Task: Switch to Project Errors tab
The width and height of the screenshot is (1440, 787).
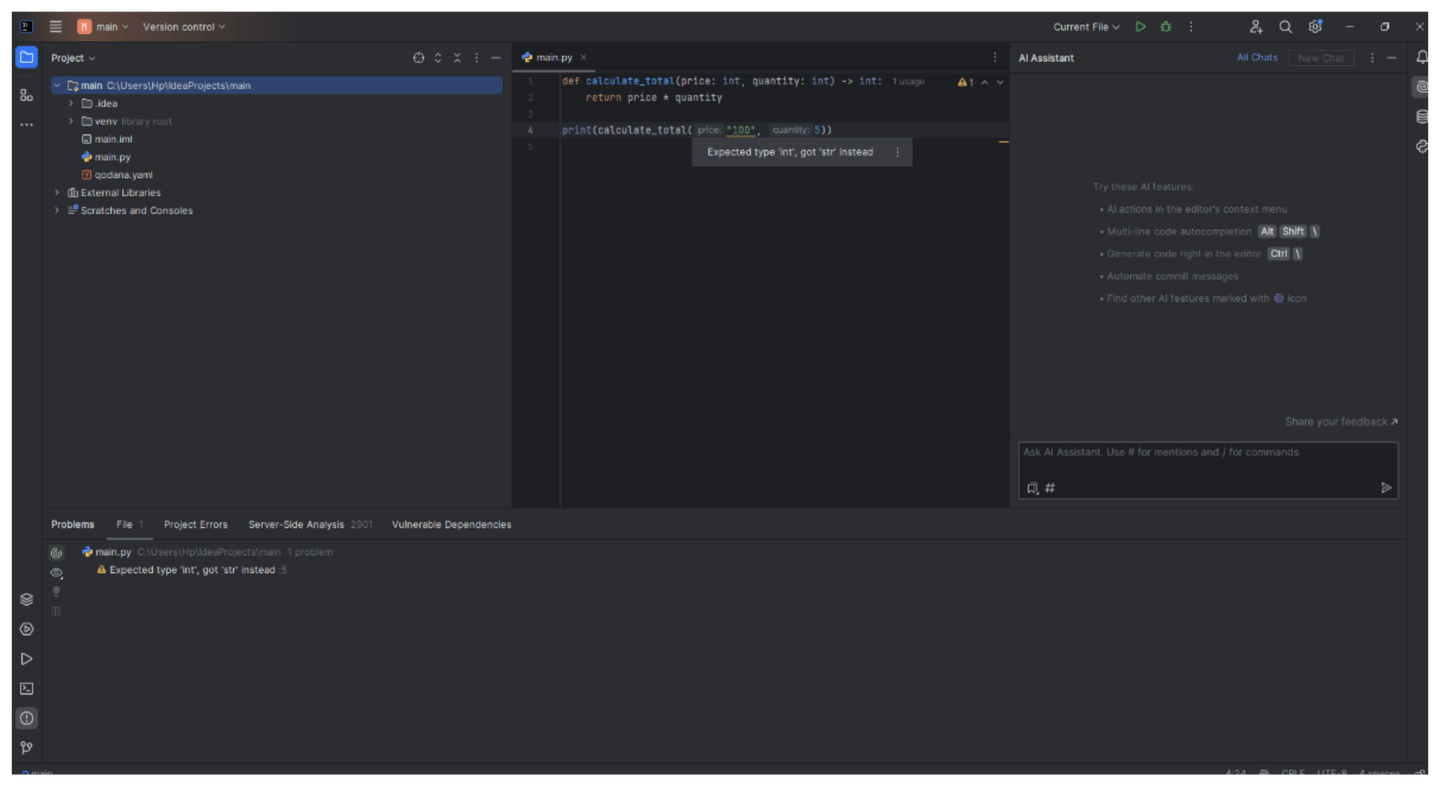Action: (x=195, y=525)
